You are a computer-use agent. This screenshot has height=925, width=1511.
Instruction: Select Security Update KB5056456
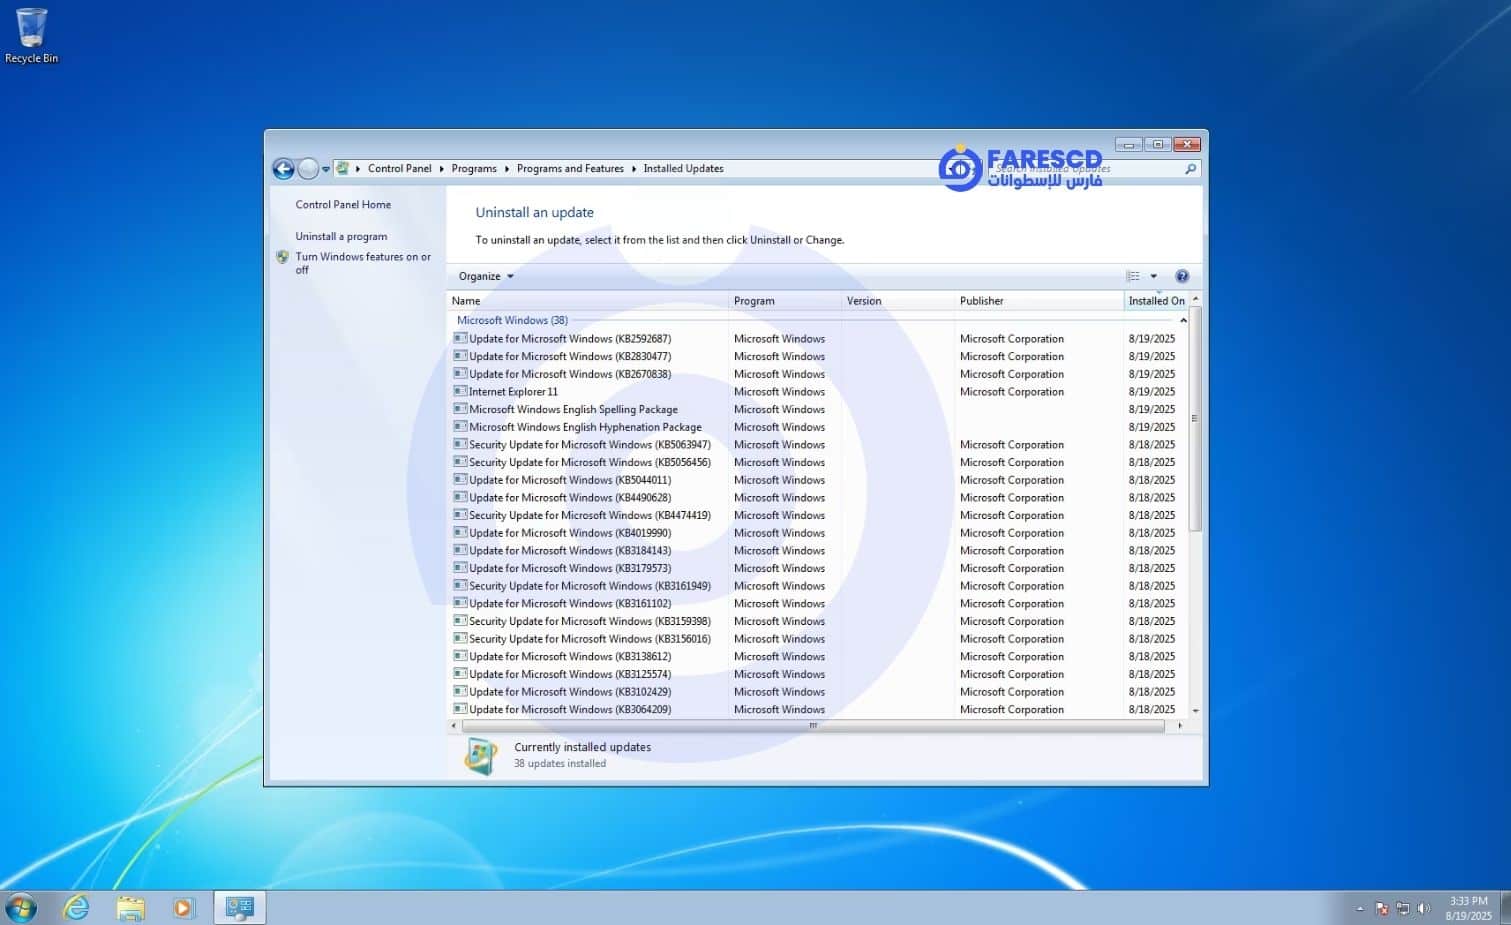point(817,462)
